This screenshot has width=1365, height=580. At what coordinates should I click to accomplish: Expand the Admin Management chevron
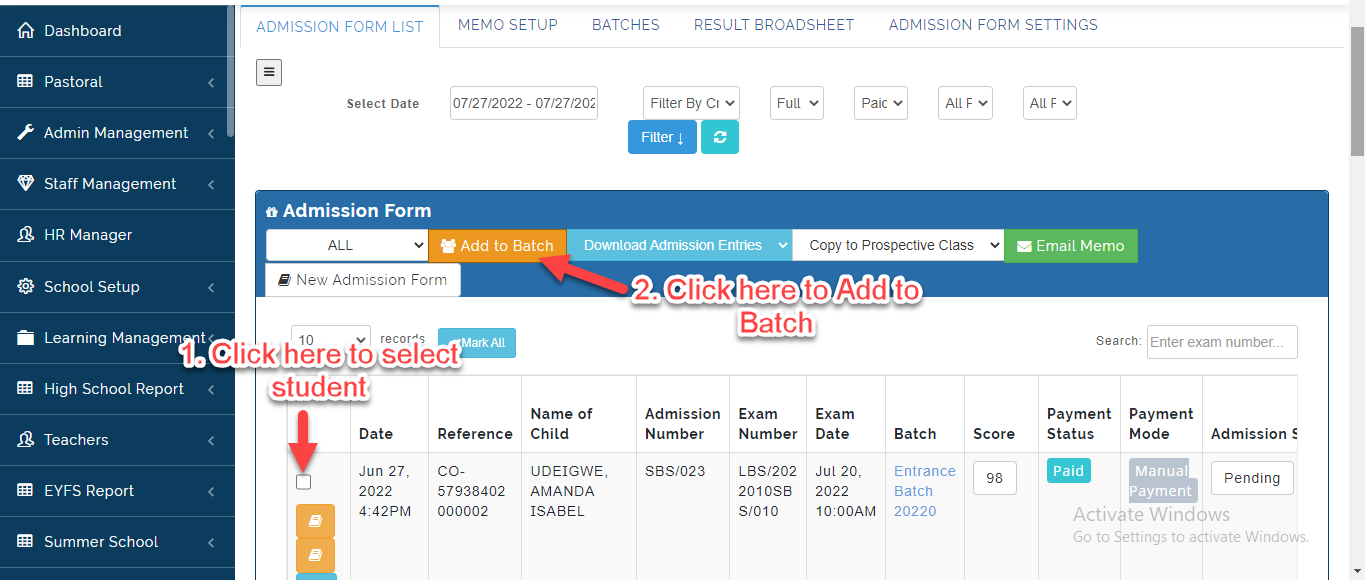211,133
